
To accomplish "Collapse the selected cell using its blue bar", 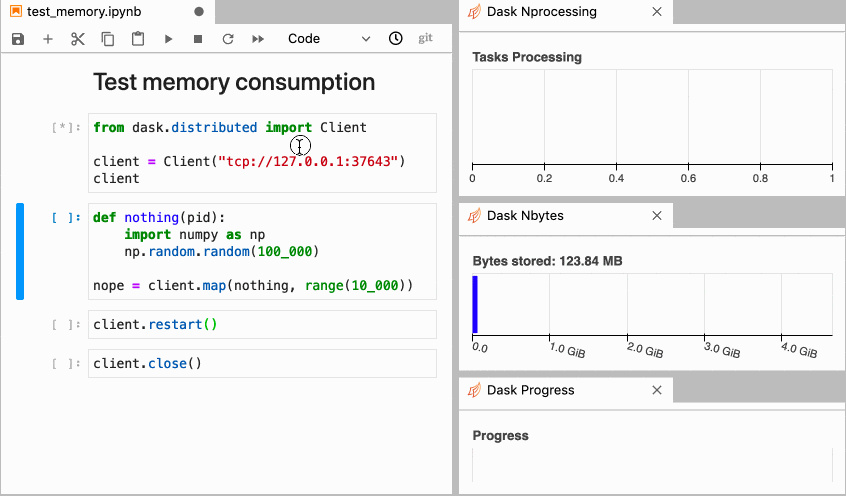I will tap(20, 251).
